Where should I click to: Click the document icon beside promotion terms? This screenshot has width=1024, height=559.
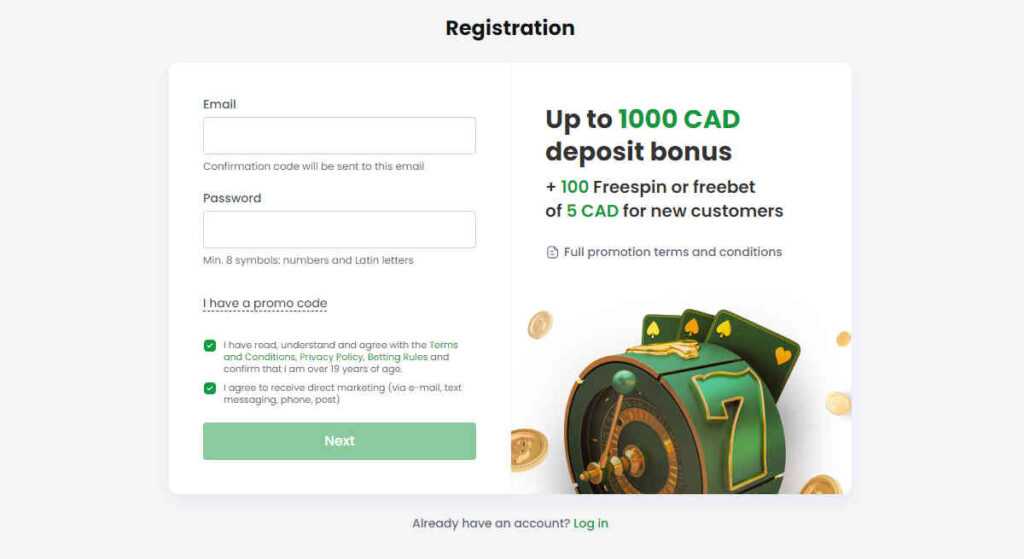[x=552, y=252]
